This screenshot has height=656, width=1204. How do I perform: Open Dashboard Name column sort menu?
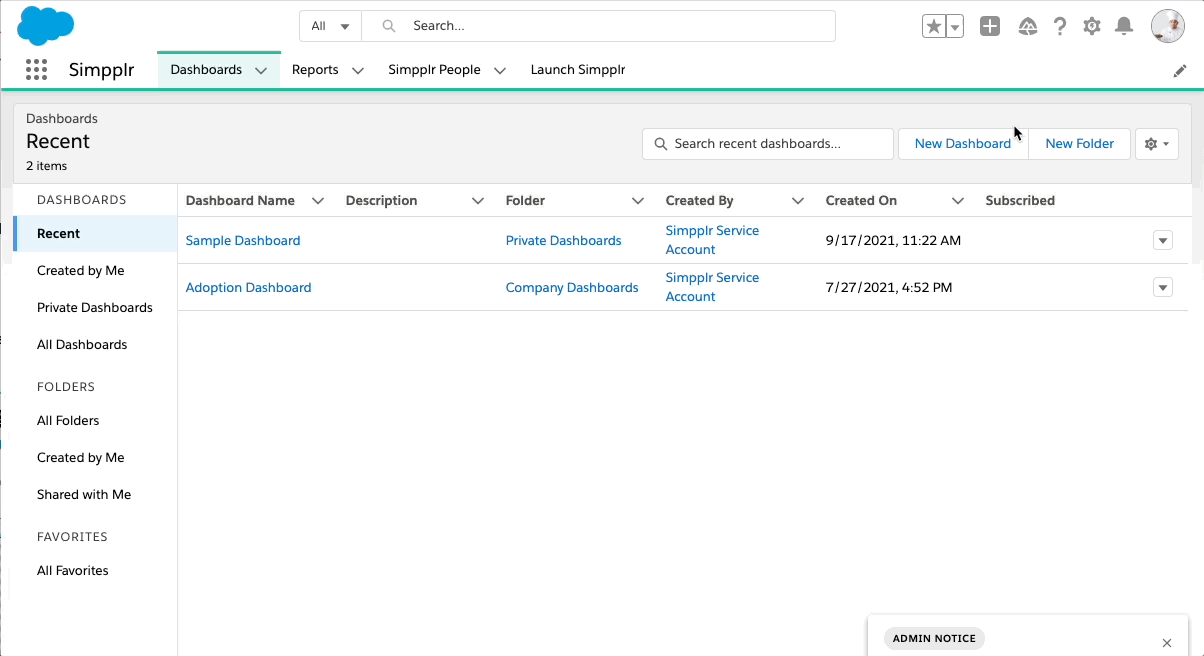pos(318,201)
